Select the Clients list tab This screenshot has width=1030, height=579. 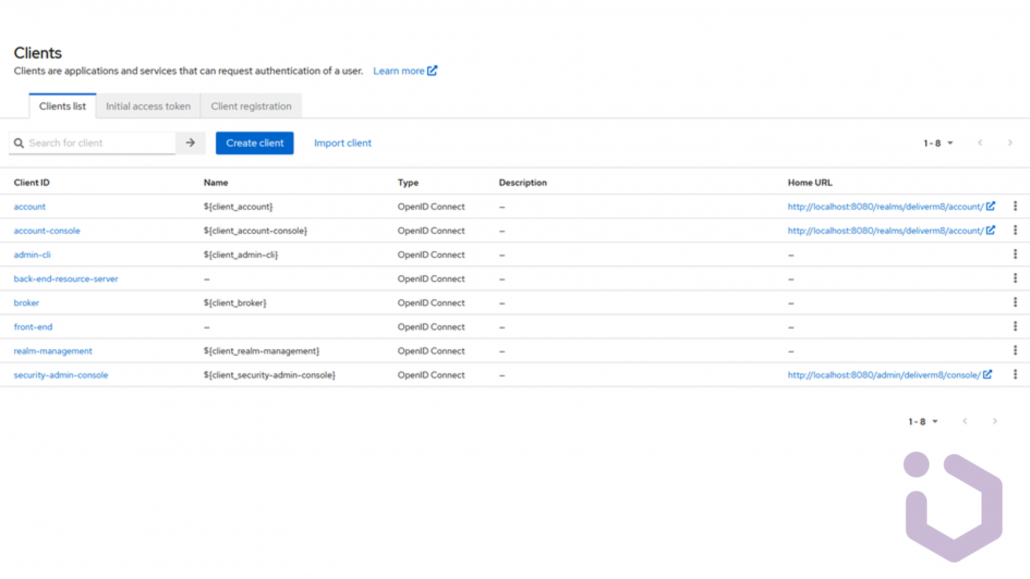point(62,106)
